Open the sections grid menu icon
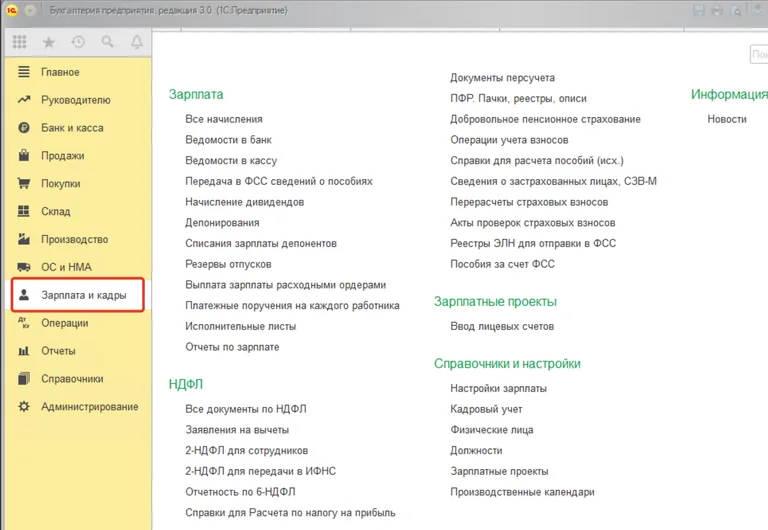768x530 pixels. pyautogui.click(x=20, y=43)
